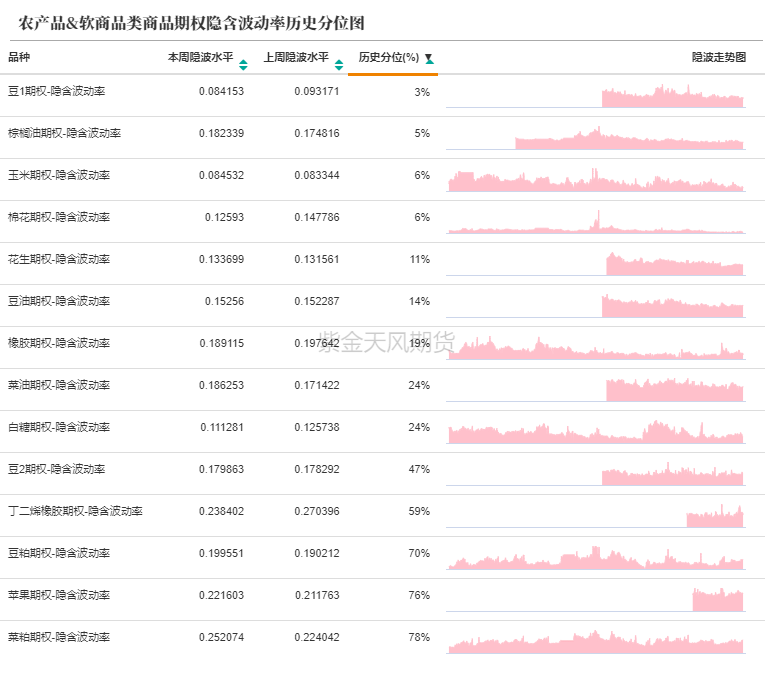Select 橡胶期权-隐含波动率 row name
Screen dimensions: 773x700
click(x=59, y=343)
